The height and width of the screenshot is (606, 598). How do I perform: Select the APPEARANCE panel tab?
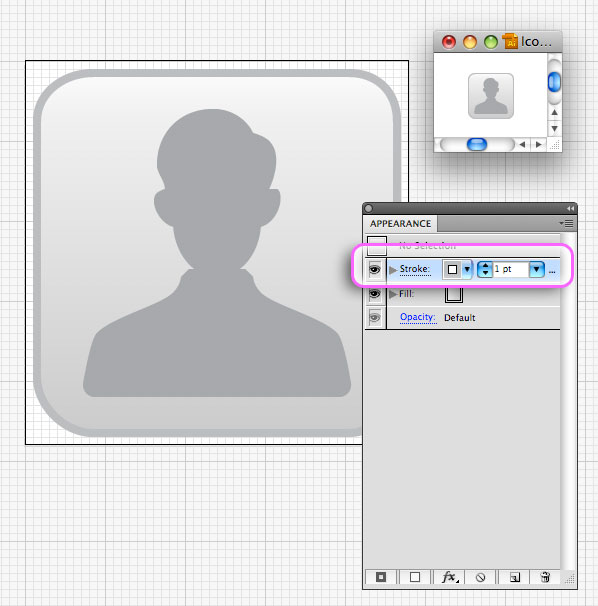[x=400, y=224]
